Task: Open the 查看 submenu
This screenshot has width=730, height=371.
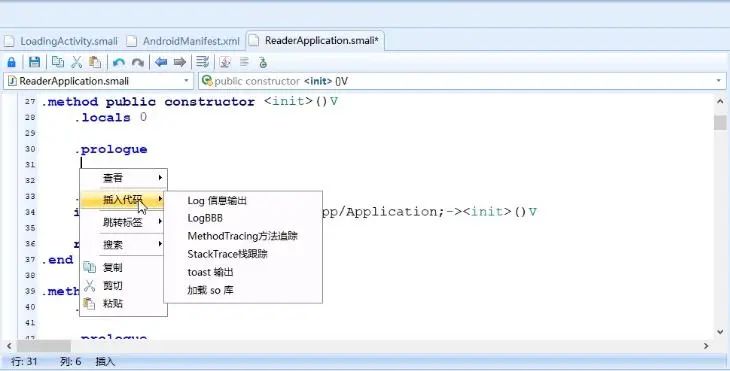Action: pos(123,178)
